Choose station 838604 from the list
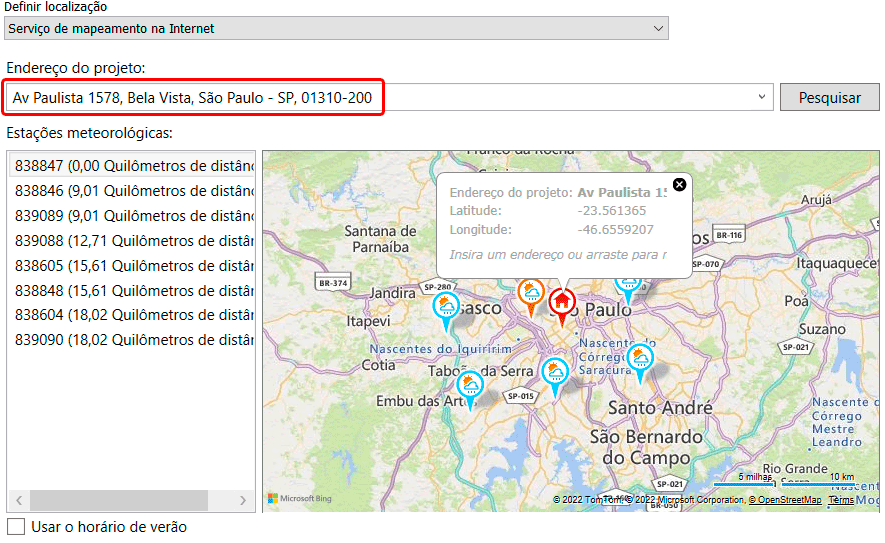885x543 pixels. tap(132, 315)
